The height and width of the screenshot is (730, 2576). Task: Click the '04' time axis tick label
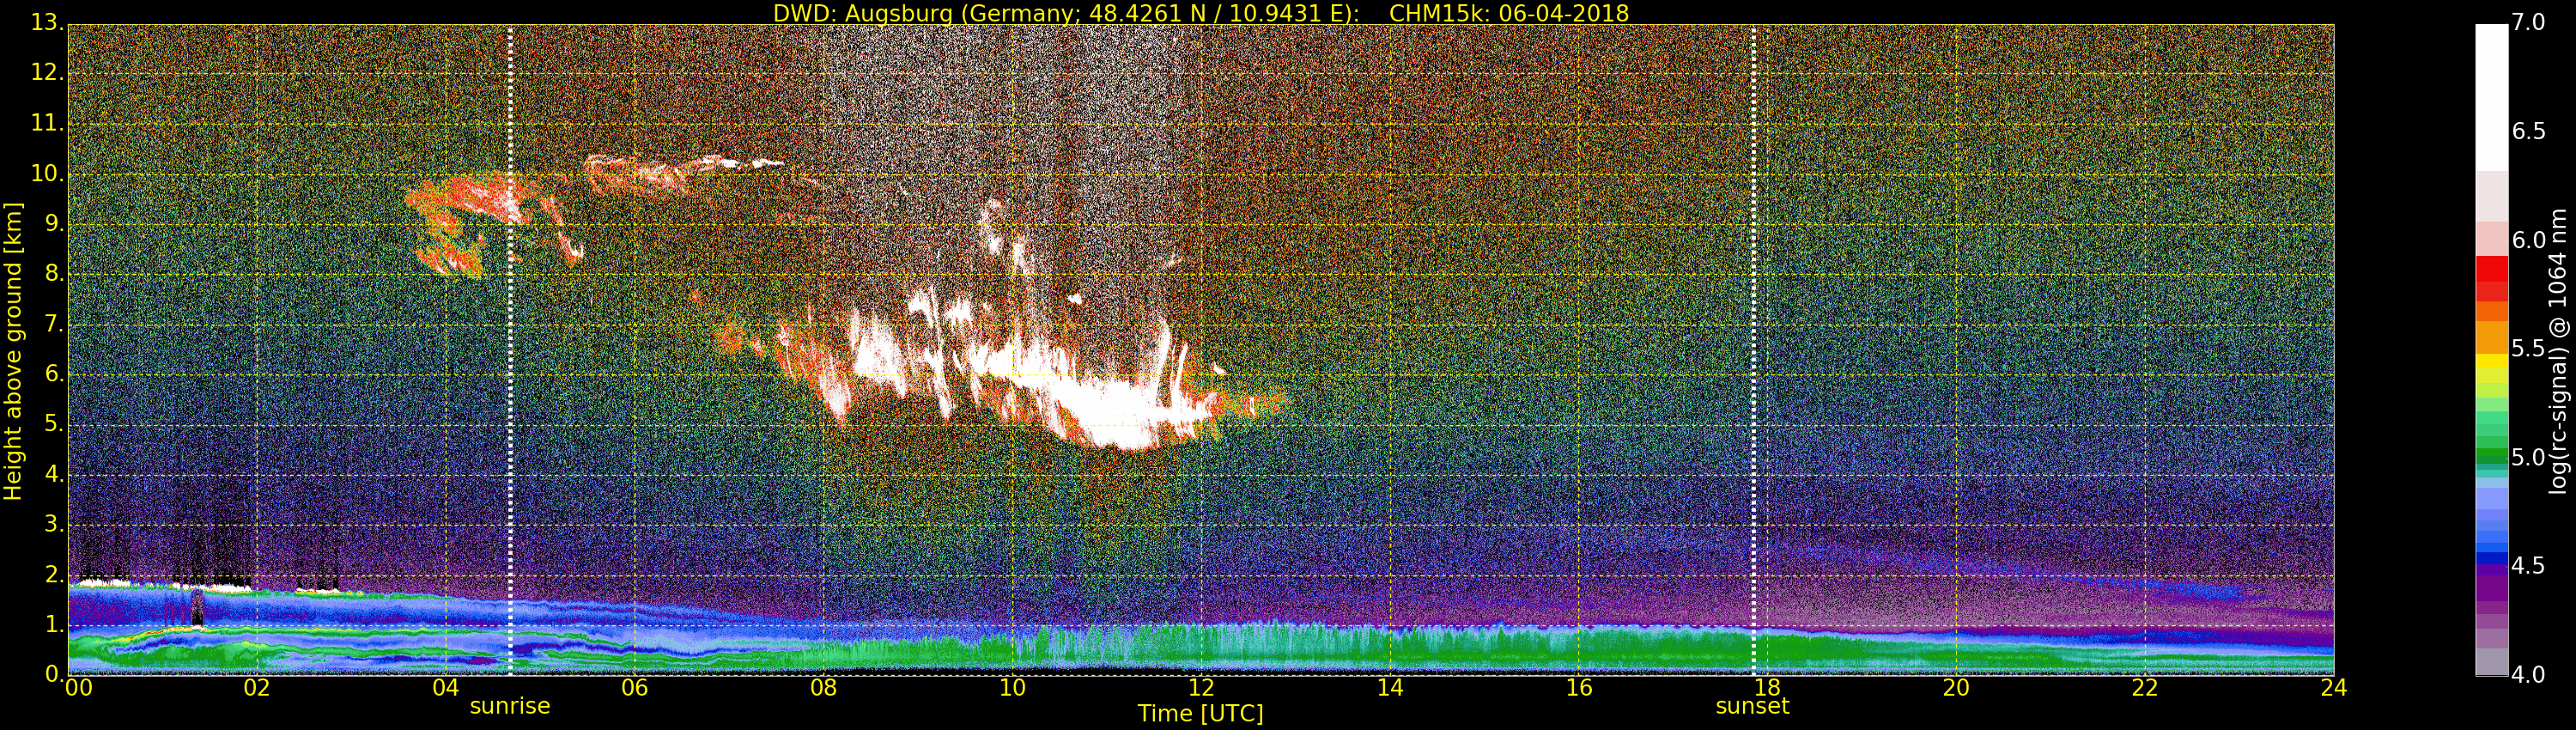click(x=446, y=688)
